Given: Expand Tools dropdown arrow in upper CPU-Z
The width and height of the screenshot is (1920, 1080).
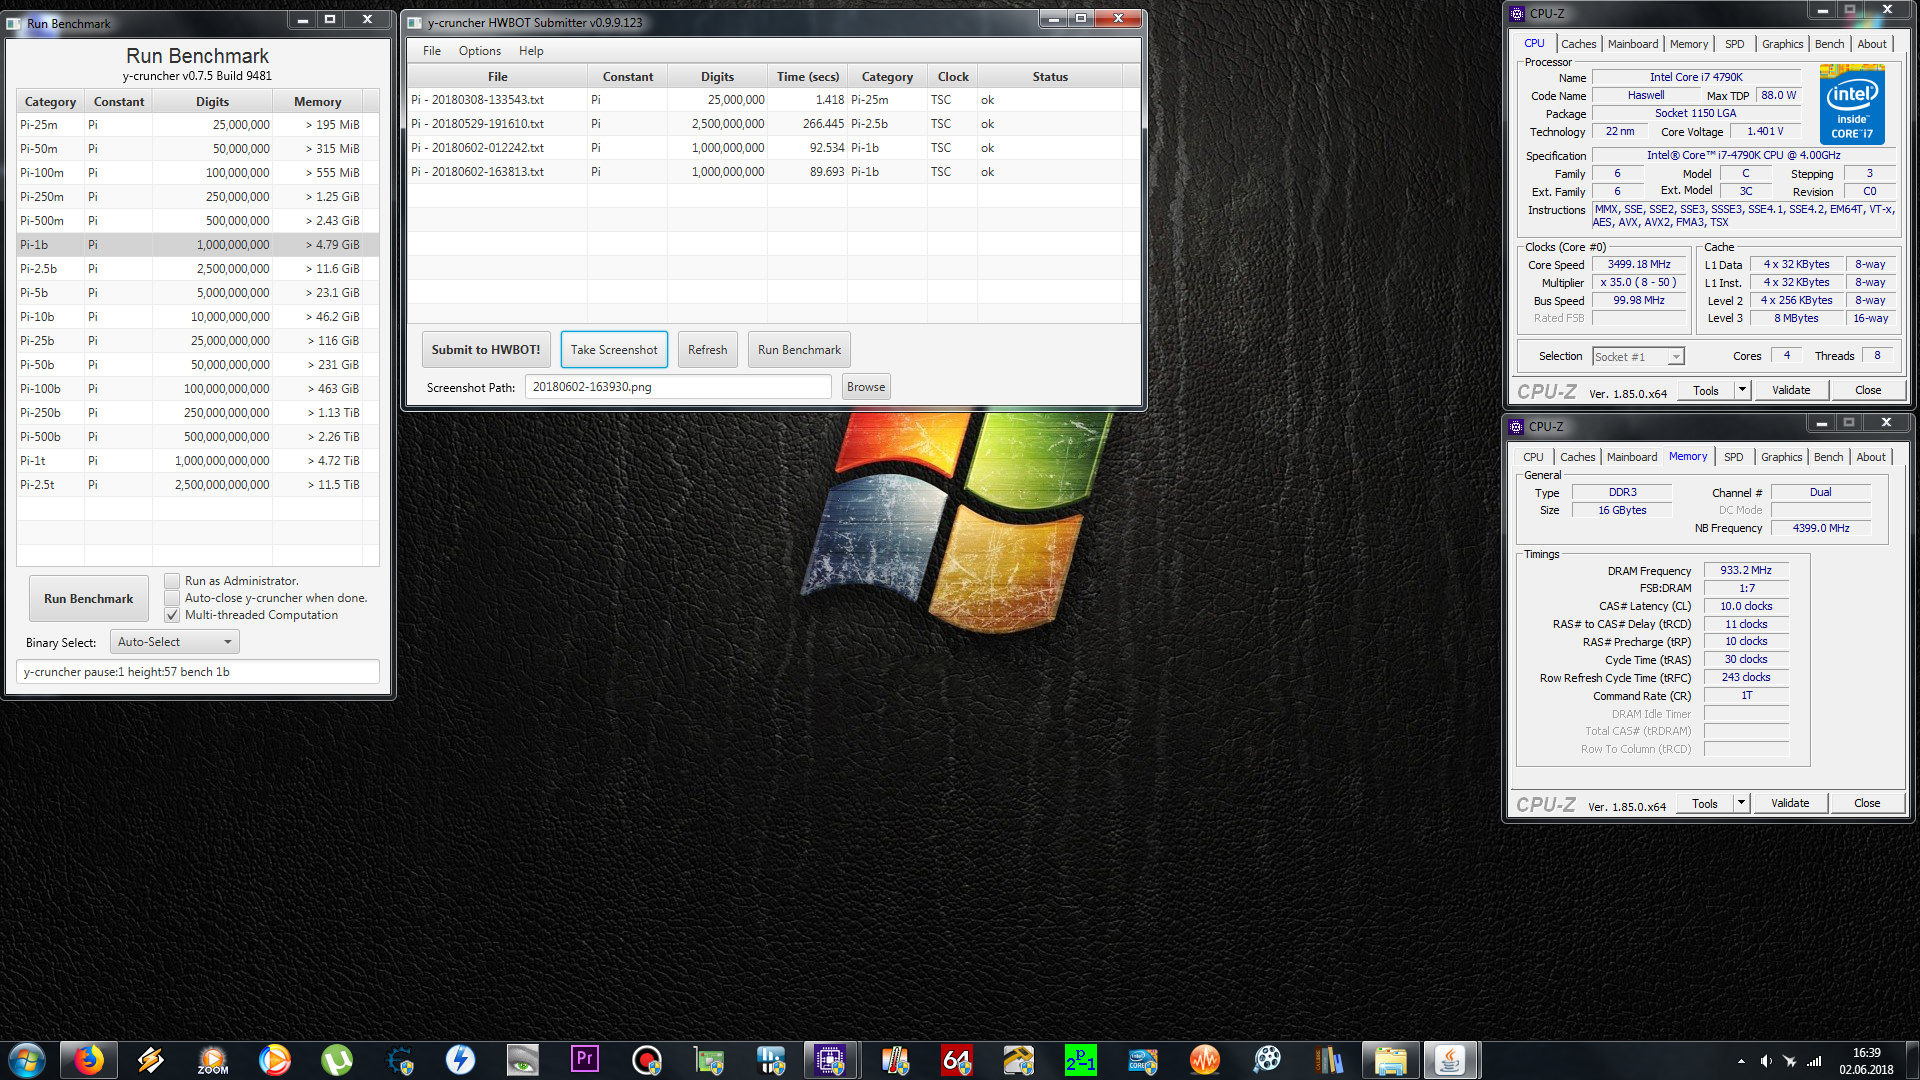Looking at the screenshot, I should point(1742,390).
